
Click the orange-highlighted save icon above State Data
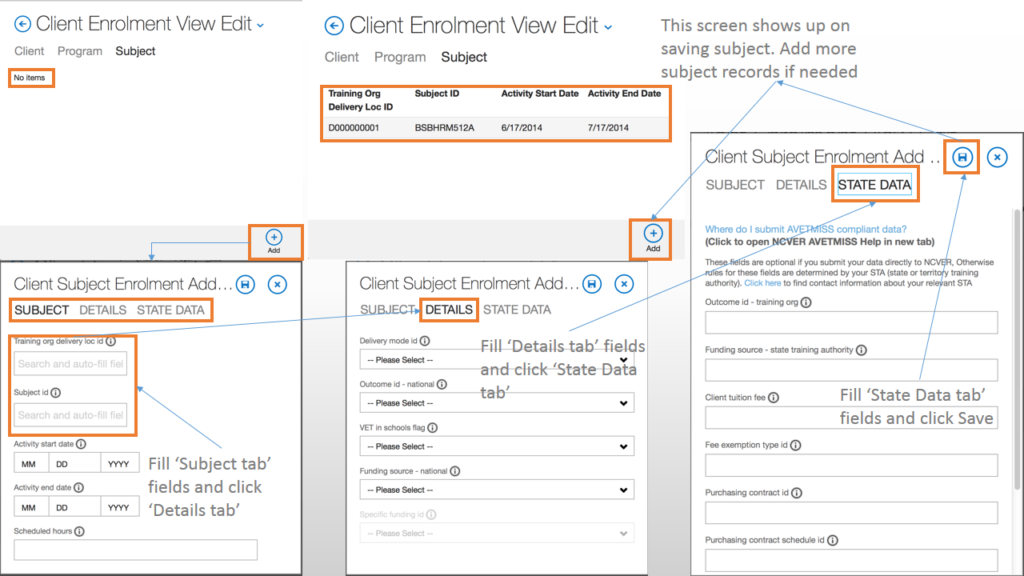click(962, 157)
